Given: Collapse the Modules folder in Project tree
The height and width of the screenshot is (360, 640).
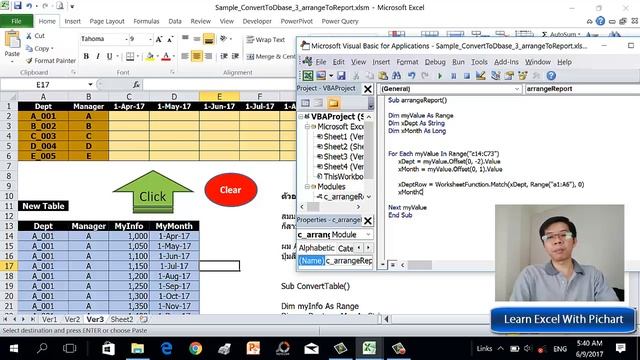Looking at the screenshot, I should tap(307, 187).
